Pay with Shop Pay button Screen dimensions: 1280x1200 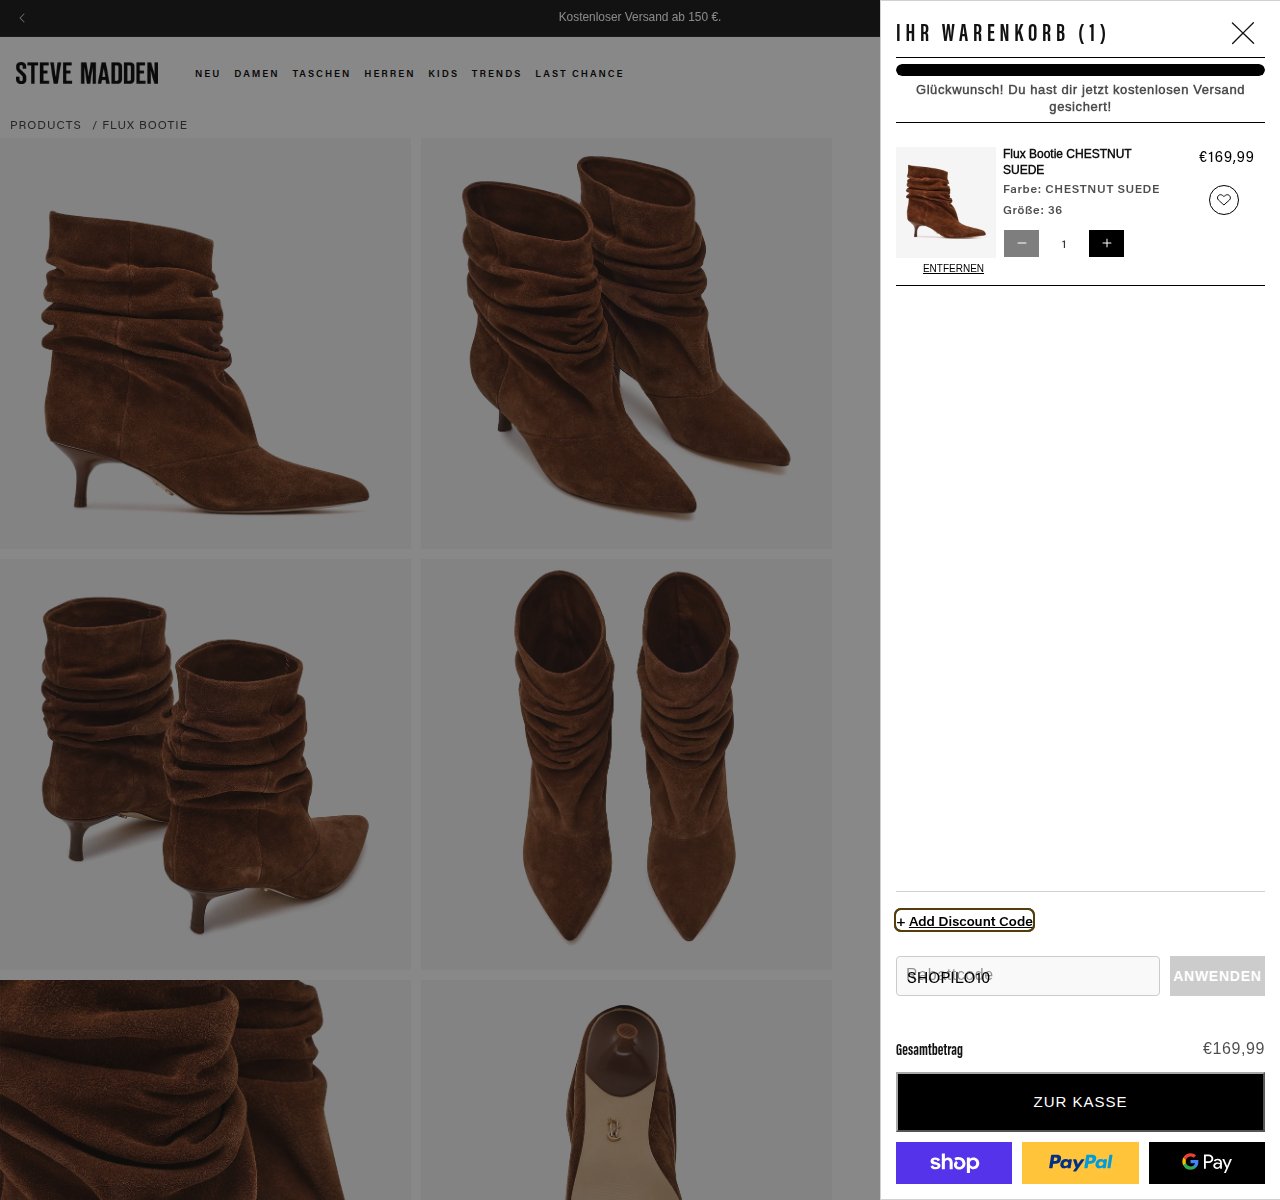954,1163
